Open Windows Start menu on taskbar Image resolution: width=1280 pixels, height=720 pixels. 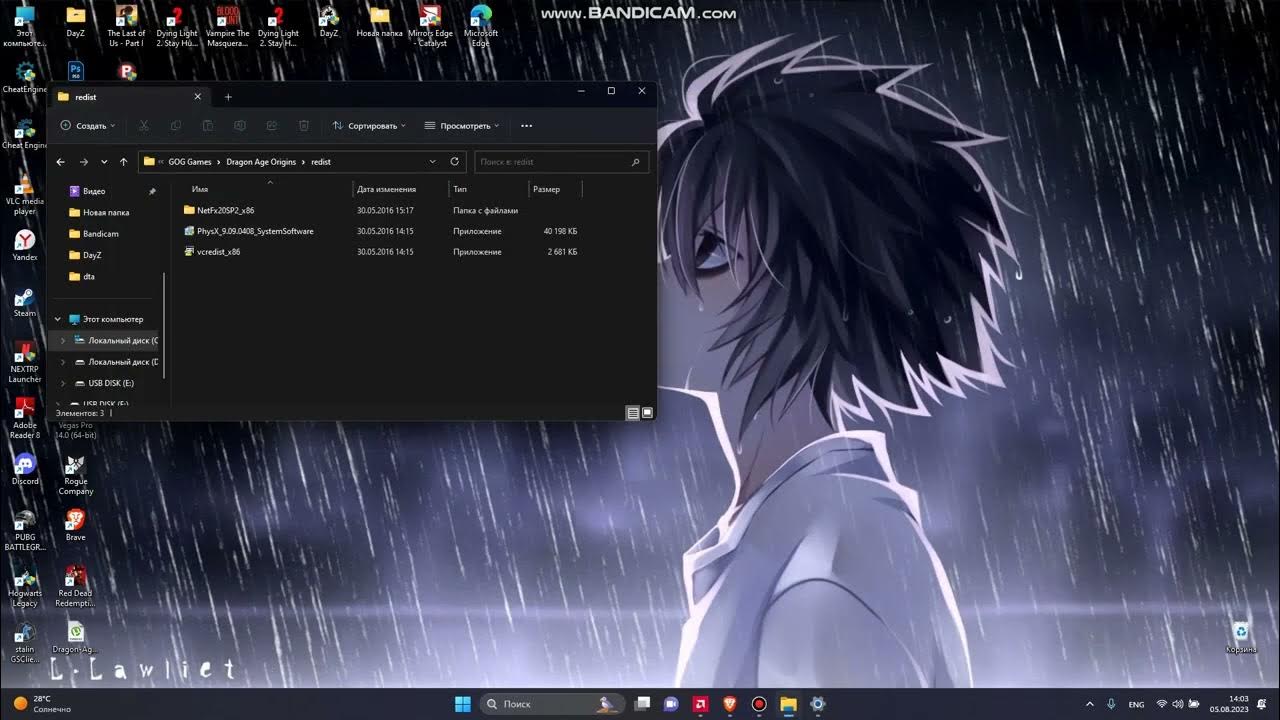click(x=463, y=704)
